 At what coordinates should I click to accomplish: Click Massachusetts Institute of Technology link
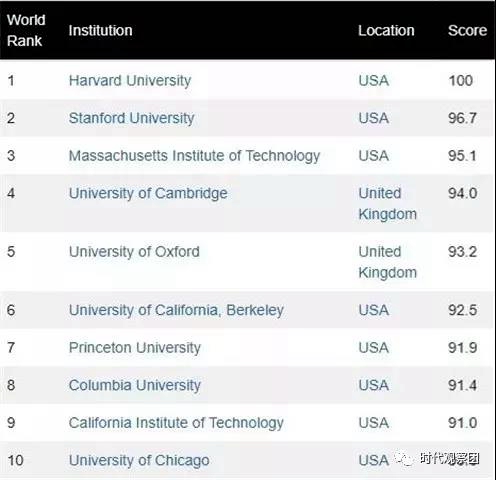194,156
